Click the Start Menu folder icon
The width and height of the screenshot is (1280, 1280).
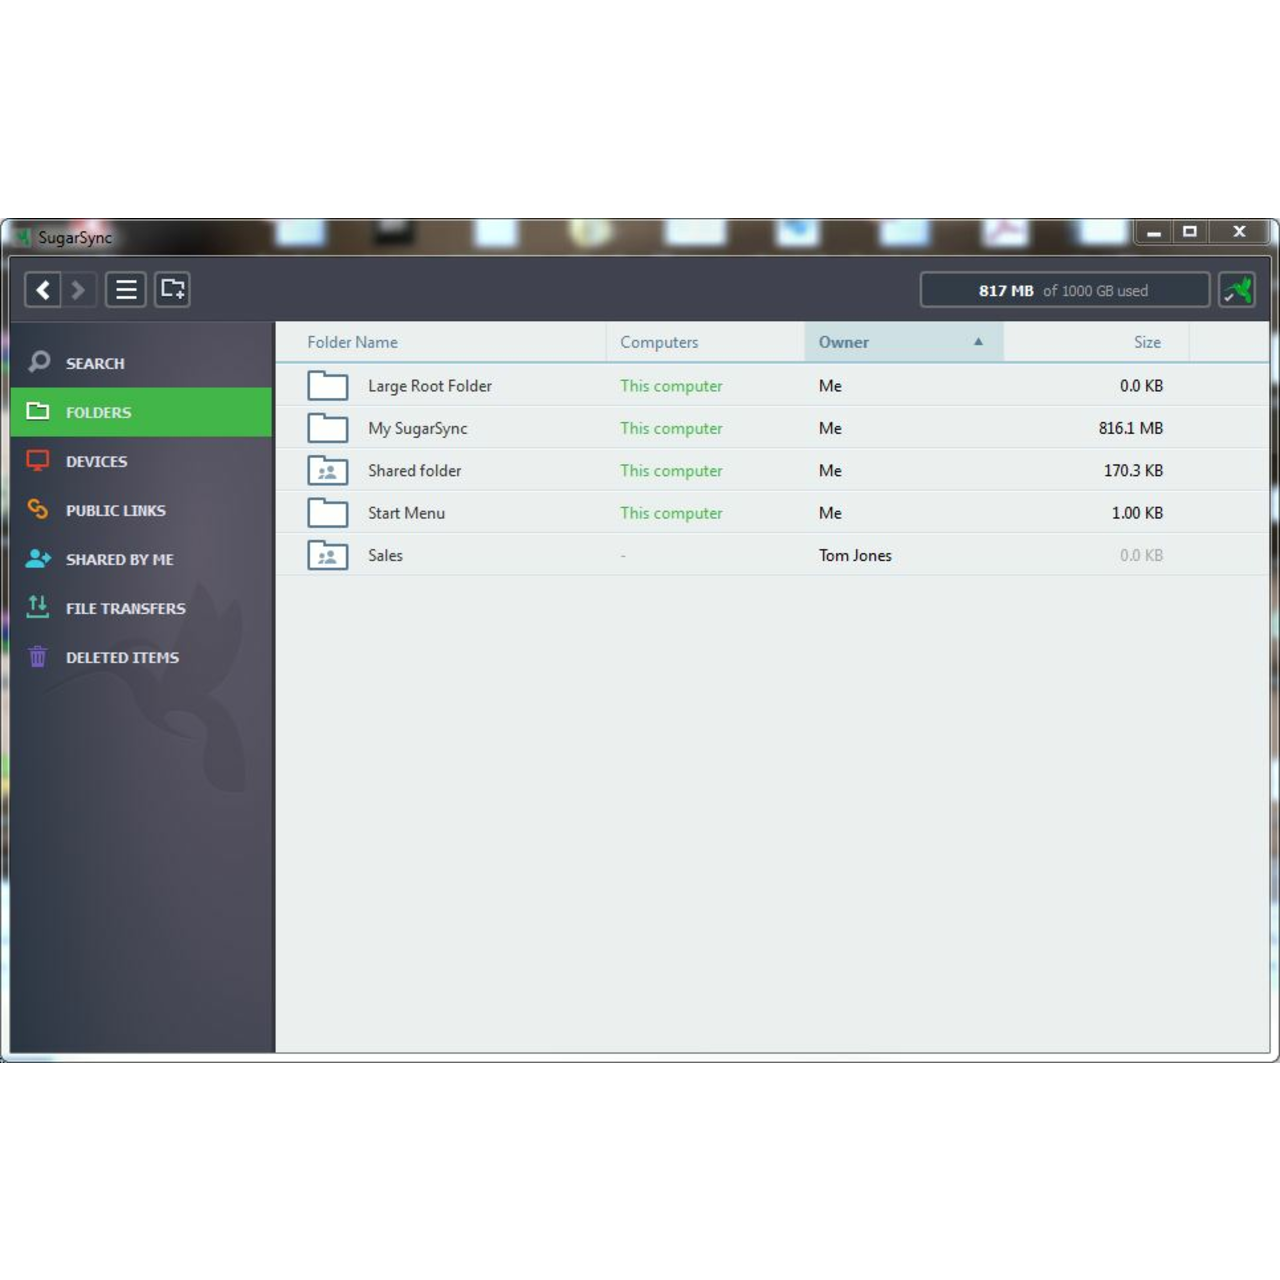tap(328, 513)
